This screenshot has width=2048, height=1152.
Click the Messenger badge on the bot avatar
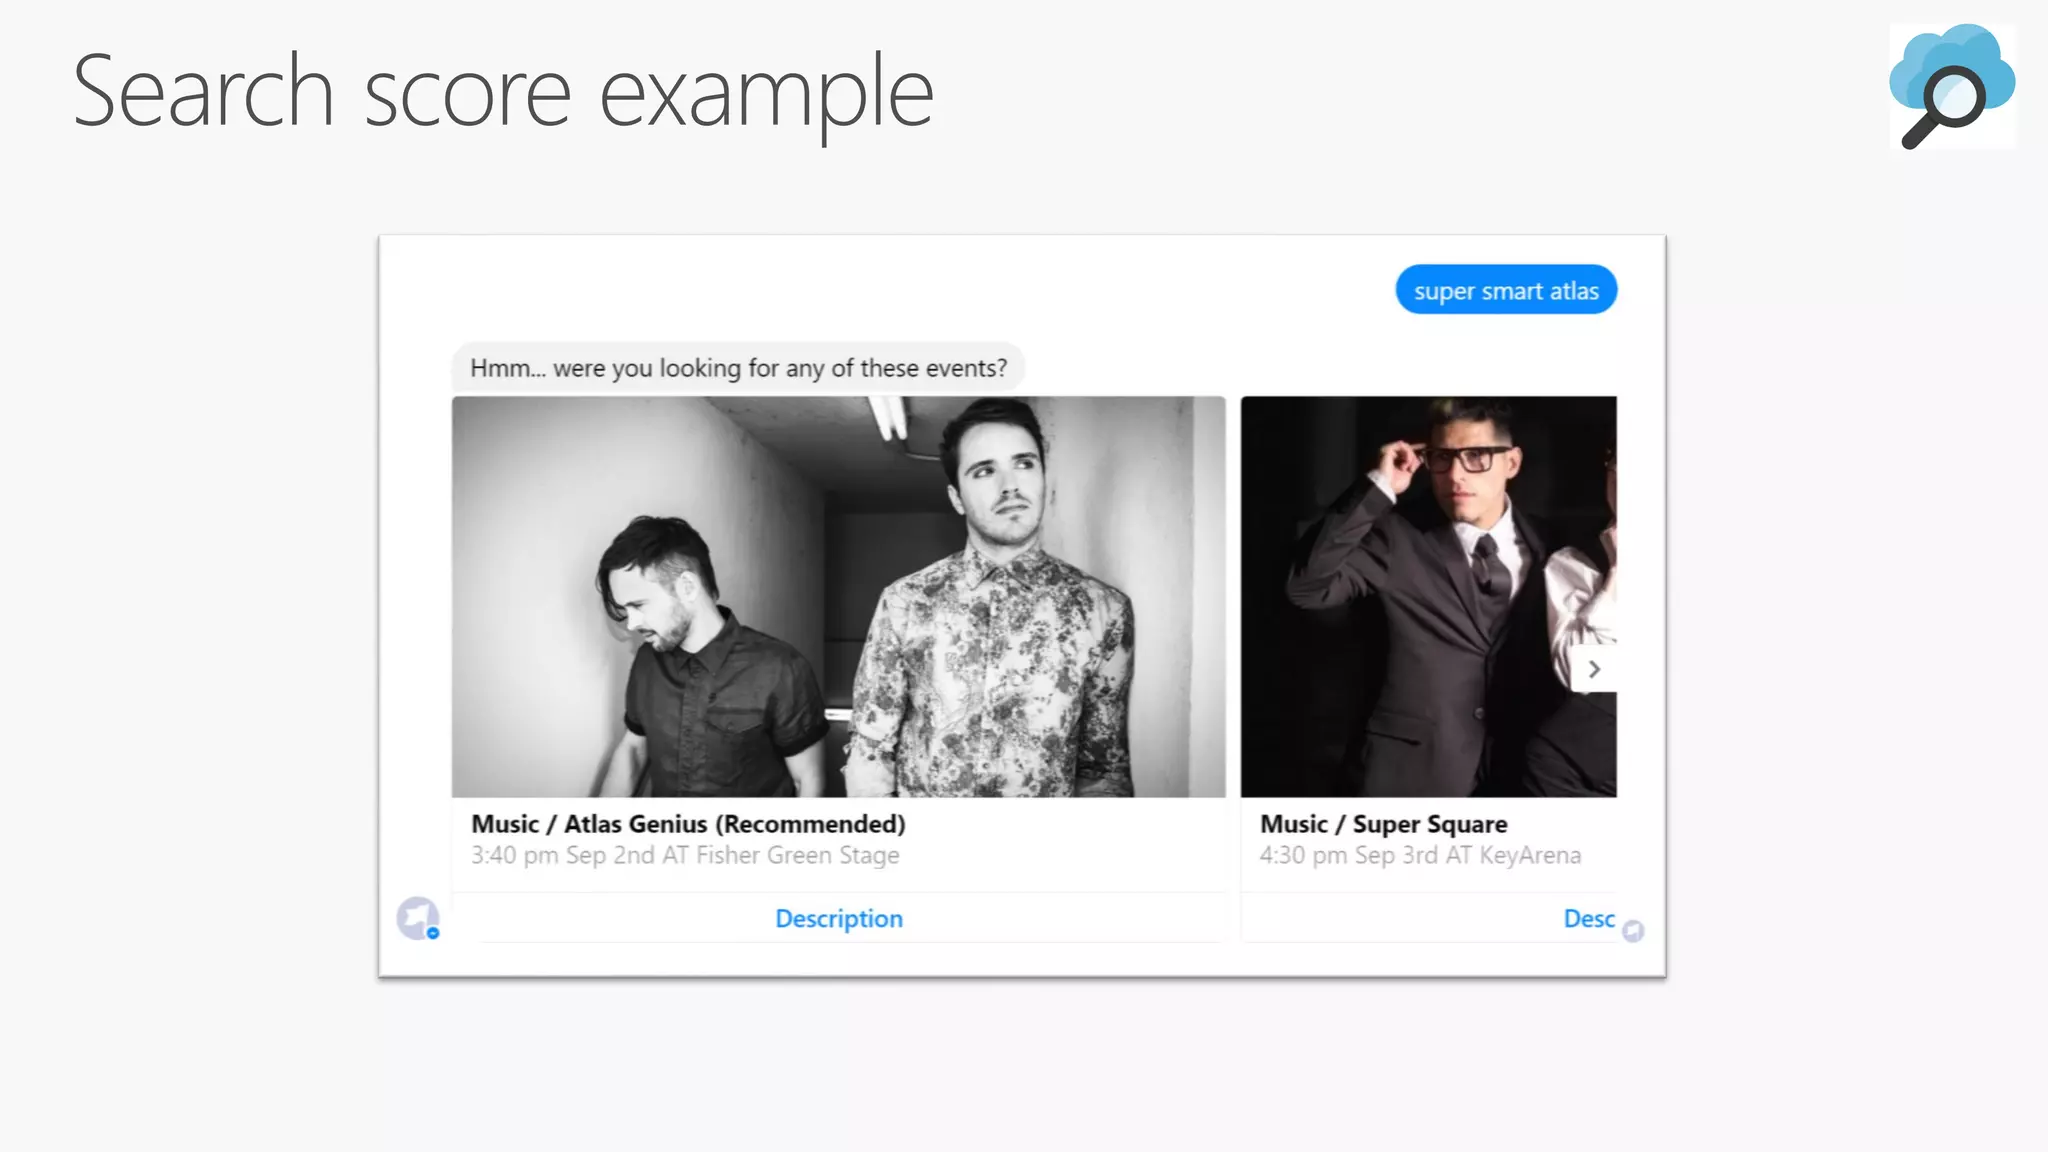[x=433, y=933]
